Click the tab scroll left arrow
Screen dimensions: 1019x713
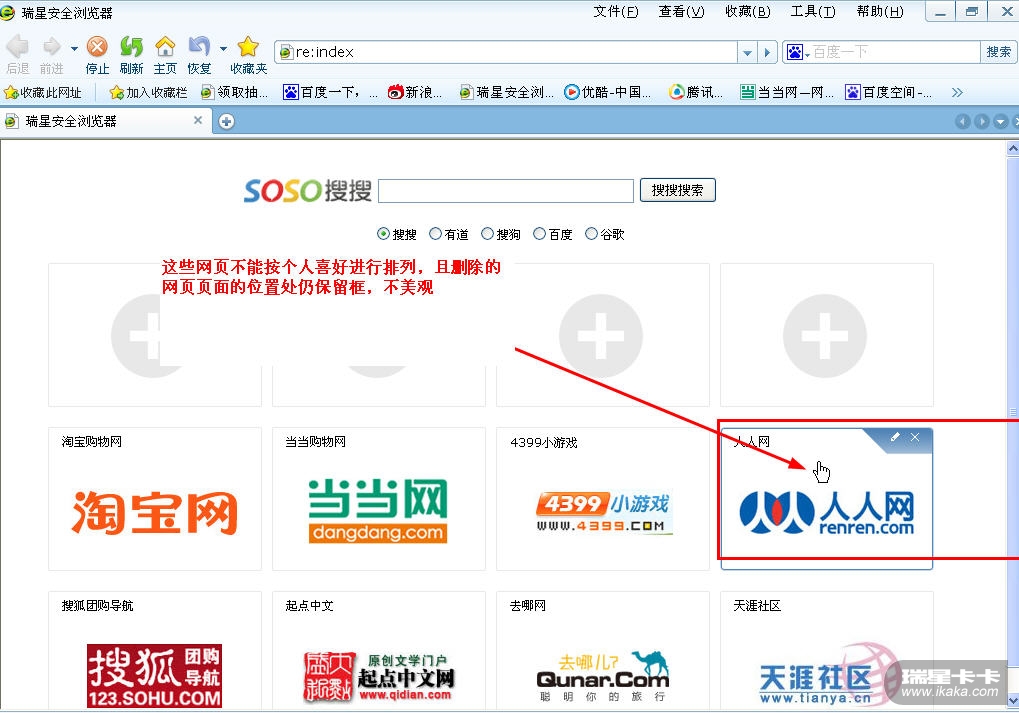(962, 122)
